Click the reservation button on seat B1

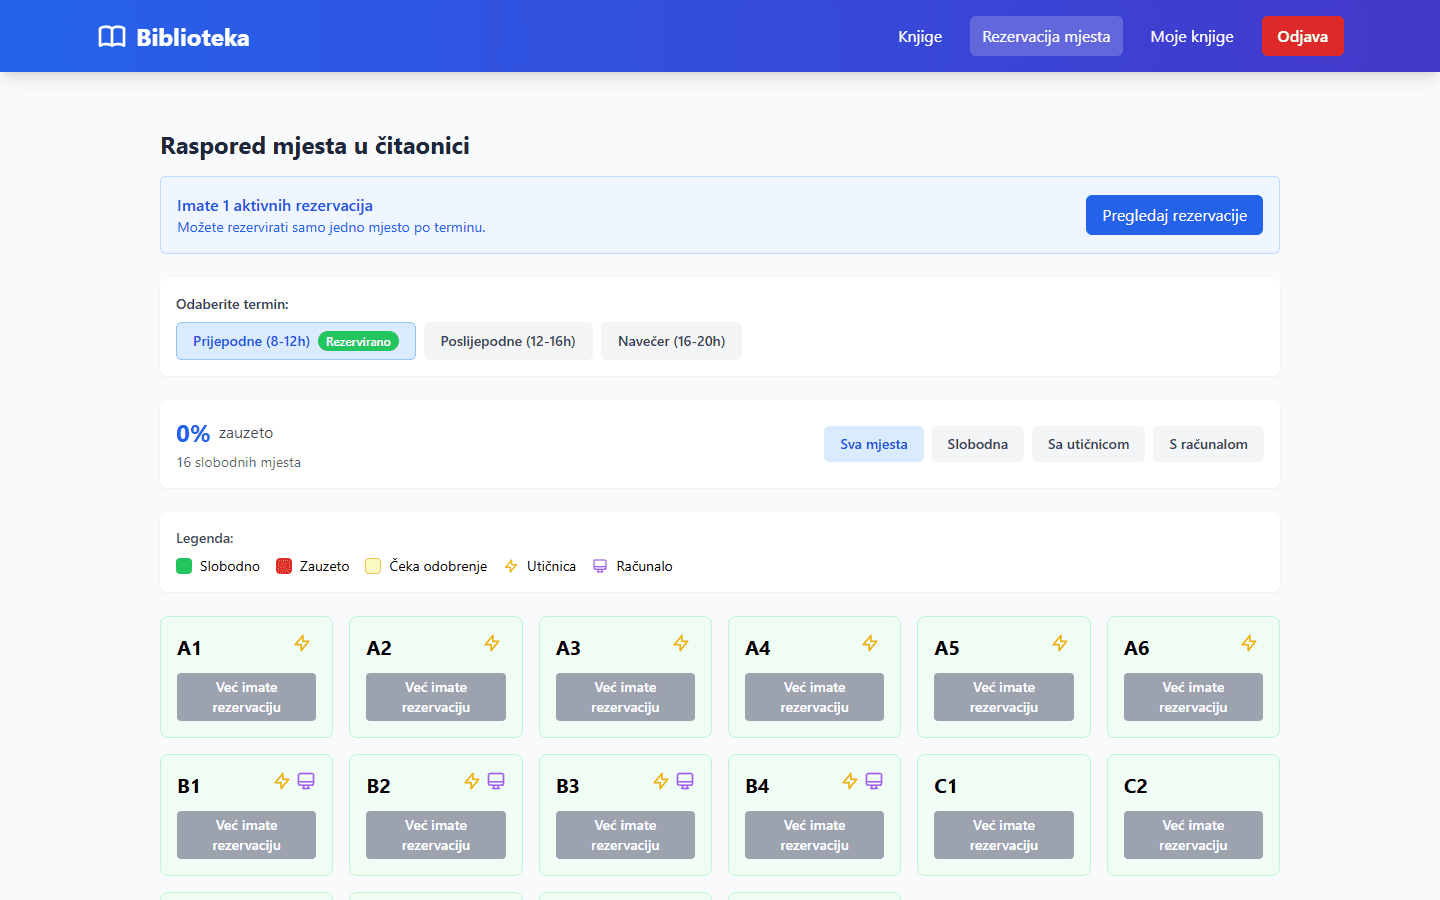246,835
